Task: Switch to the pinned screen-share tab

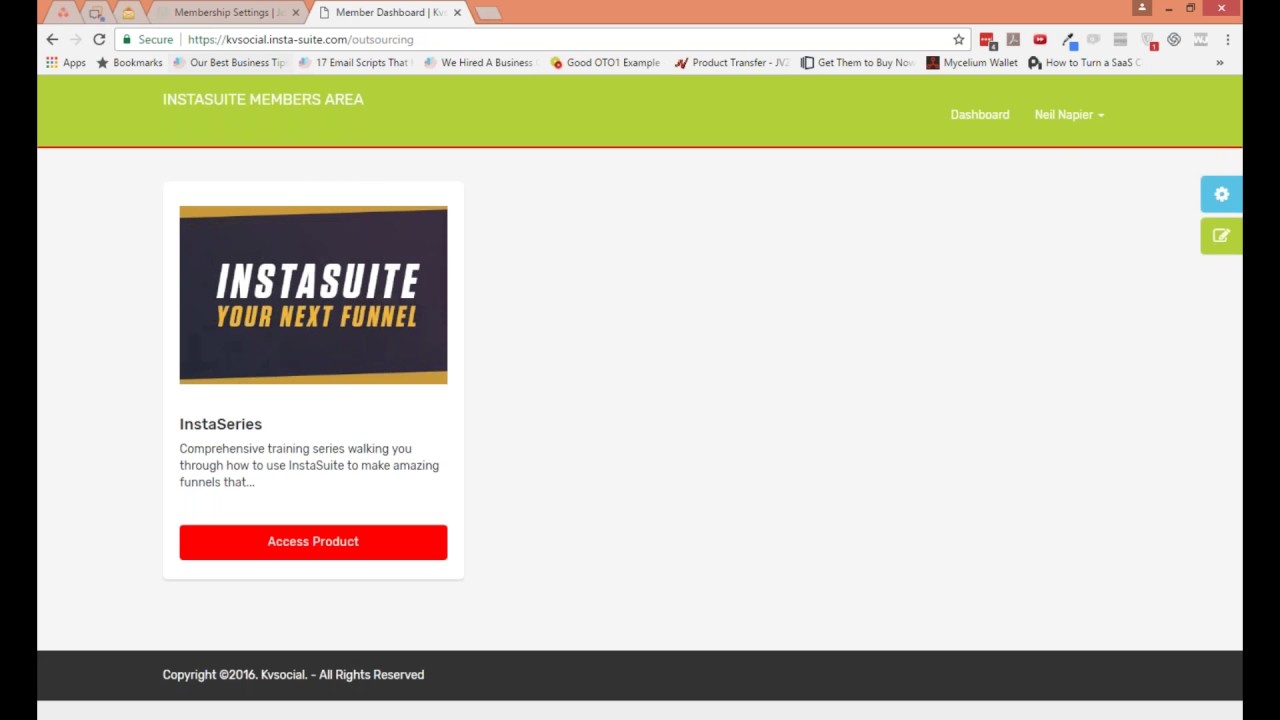Action: point(96,12)
